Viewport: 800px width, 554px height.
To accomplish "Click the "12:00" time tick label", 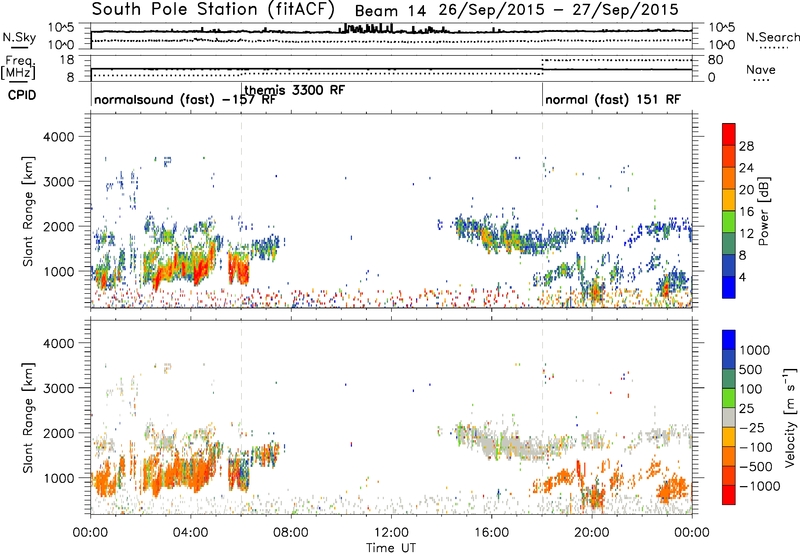I will (x=391, y=533).
